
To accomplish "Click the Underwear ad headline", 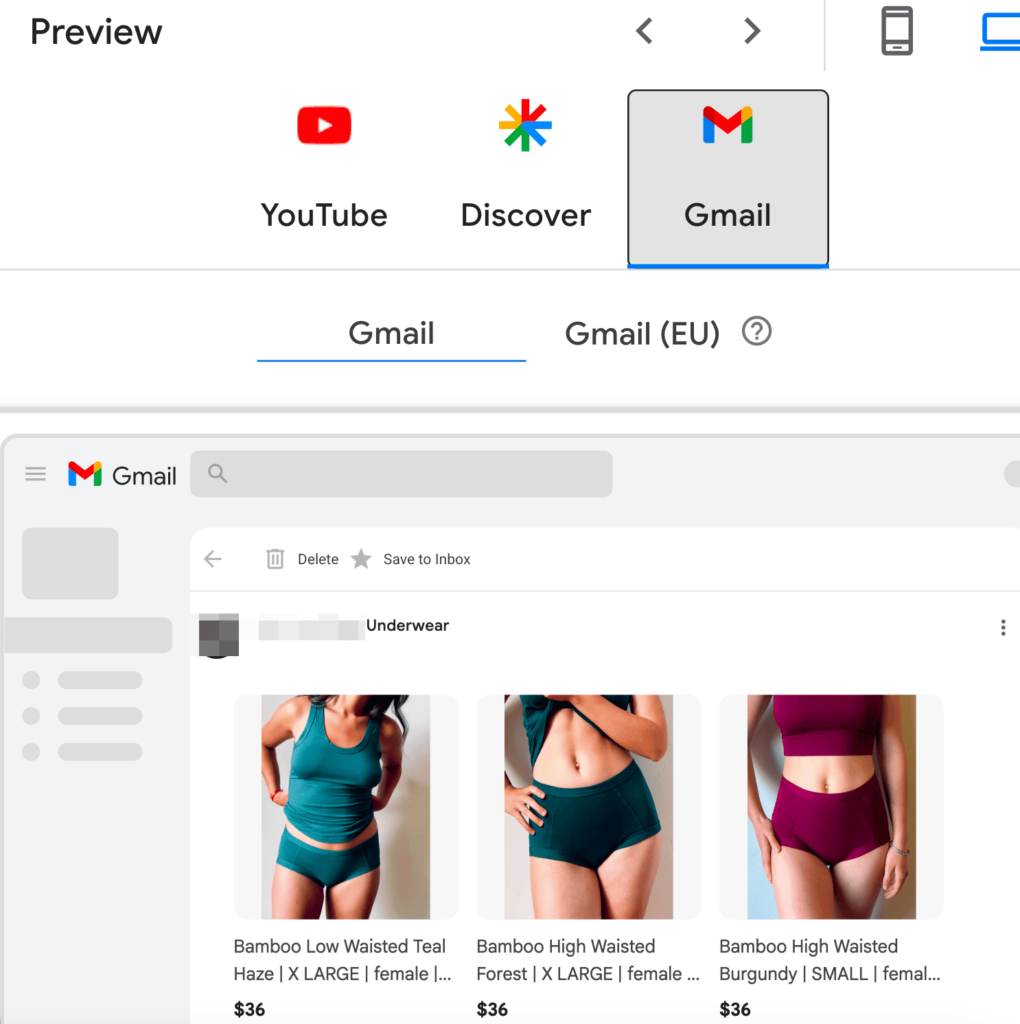I will click(x=407, y=626).
